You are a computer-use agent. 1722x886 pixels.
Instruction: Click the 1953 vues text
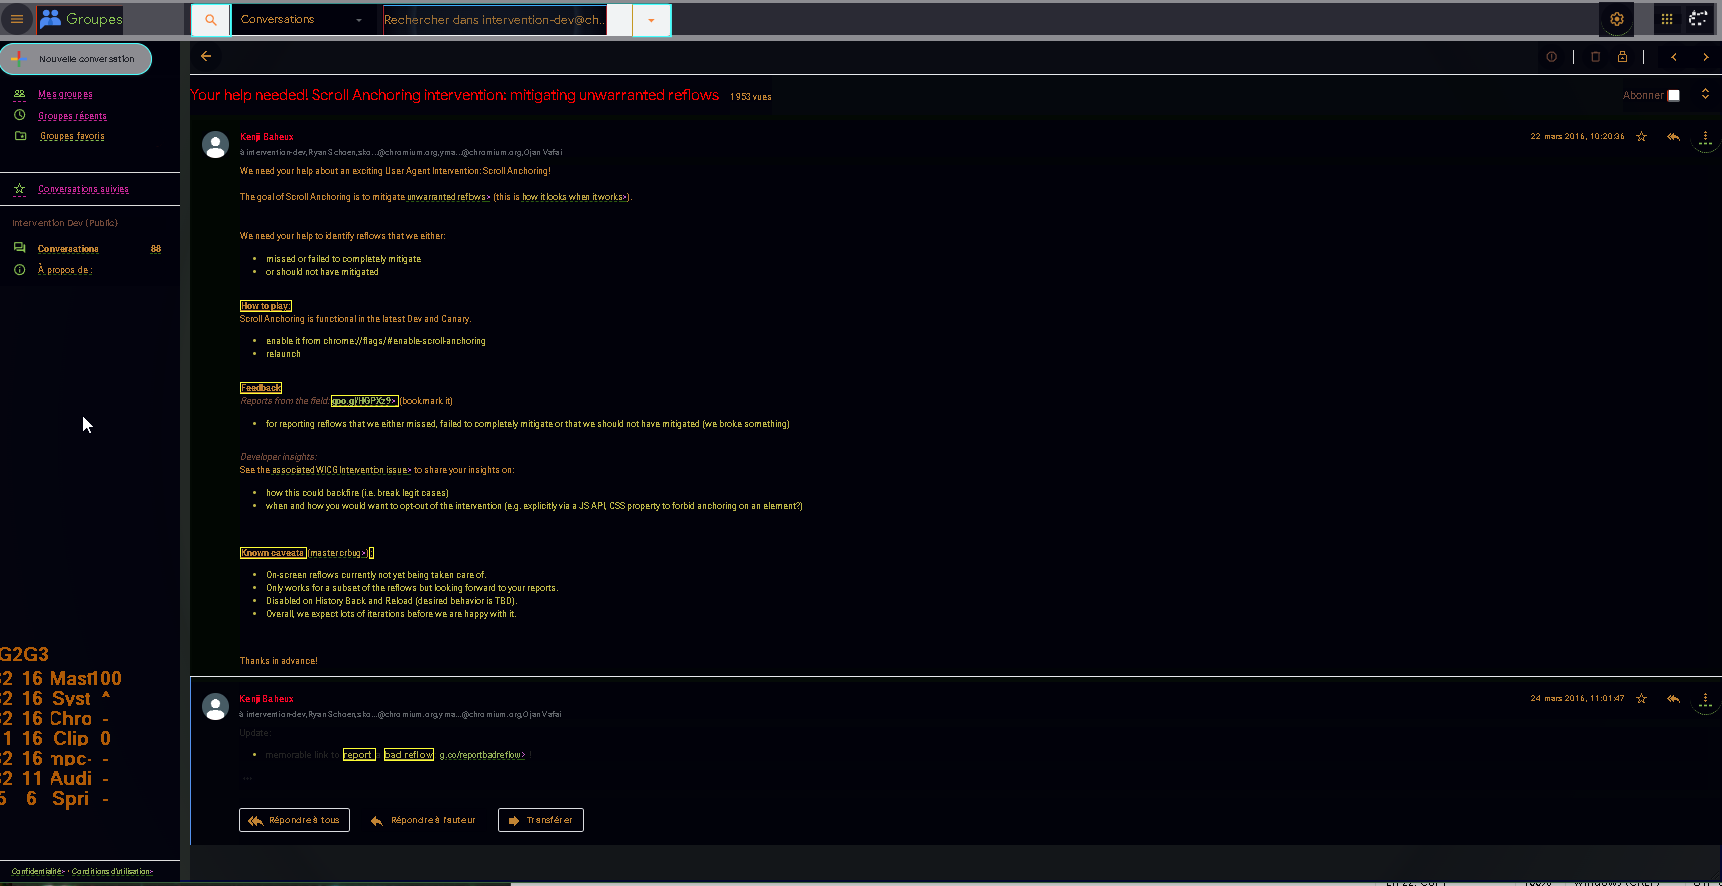(x=750, y=97)
